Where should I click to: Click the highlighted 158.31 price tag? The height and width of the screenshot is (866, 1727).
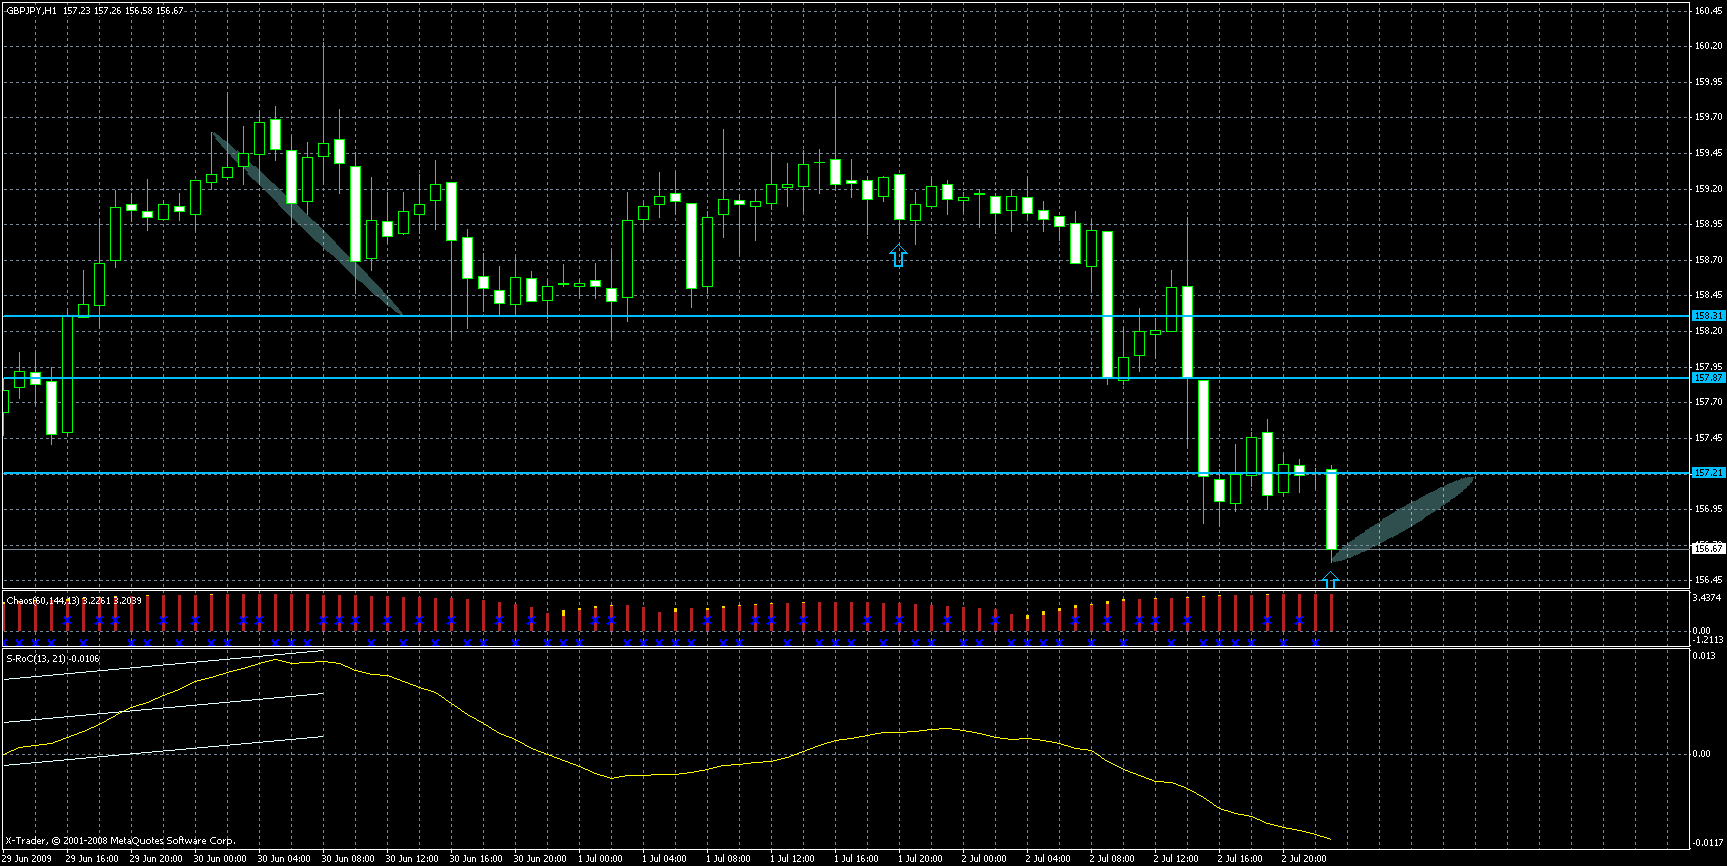click(x=1708, y=316)
